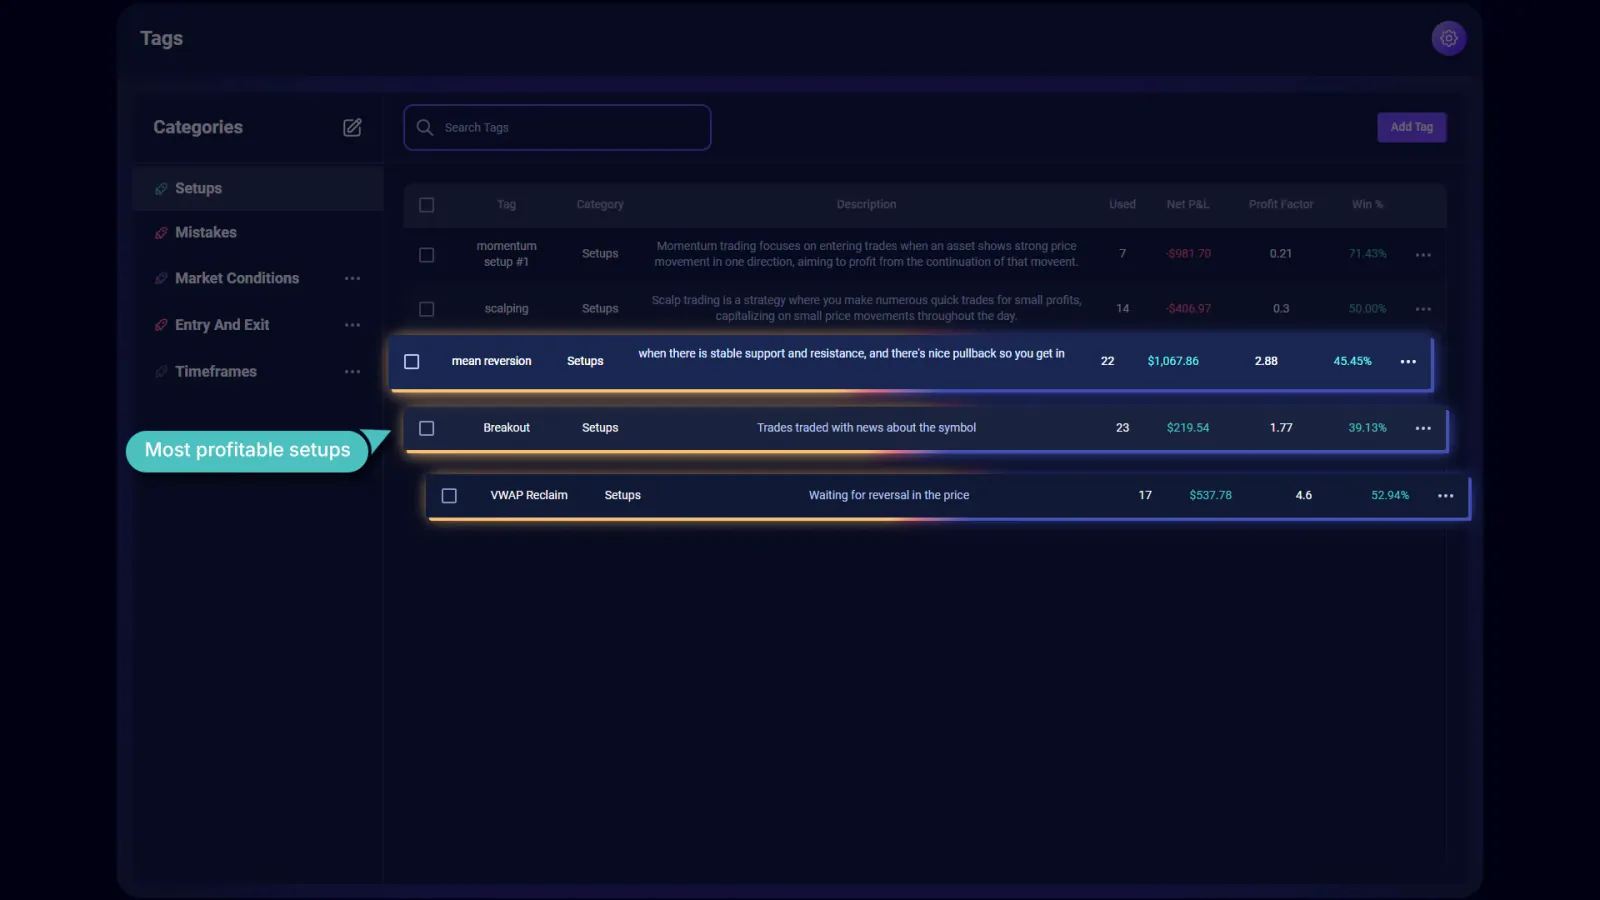This screenshot has width=1600, height=900.
Task: Click the Add Tag button
Action: 1411,127
